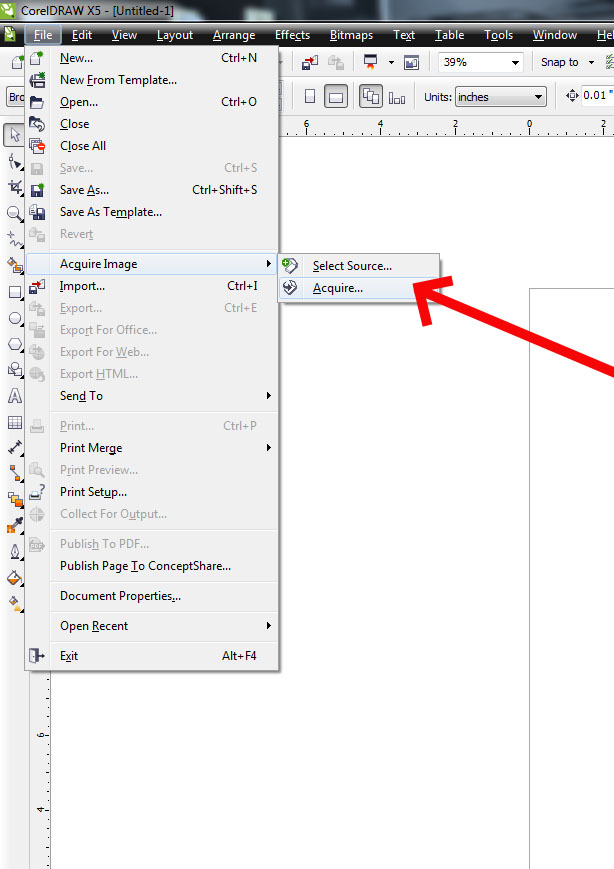Click the Application Launcher toolbar icon

371,63
